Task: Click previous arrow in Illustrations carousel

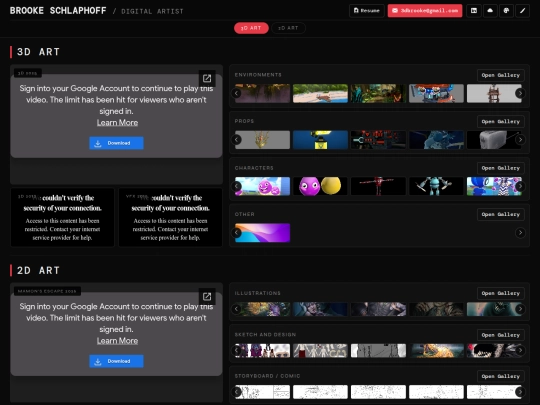Action: pyautogui.click(x=237, y=309)
